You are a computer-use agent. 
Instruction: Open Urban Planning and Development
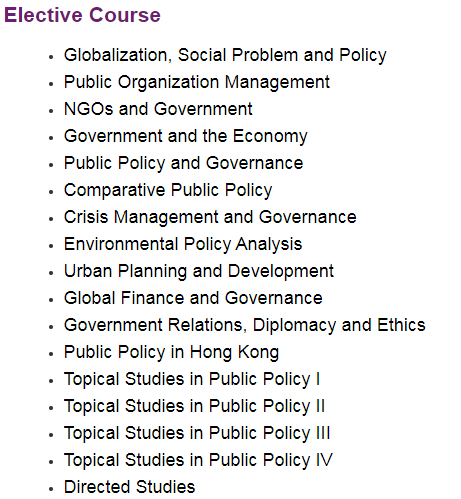(199, 271)
